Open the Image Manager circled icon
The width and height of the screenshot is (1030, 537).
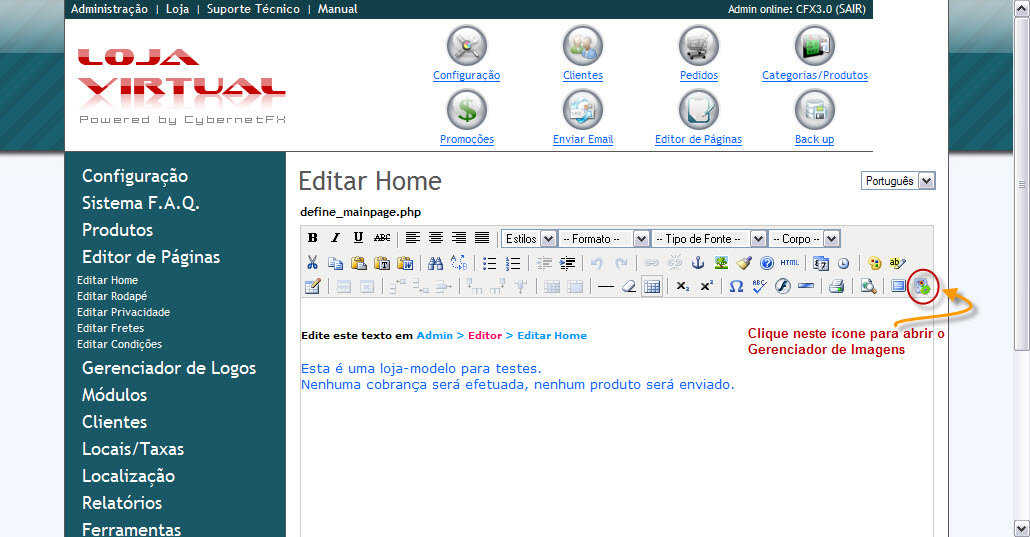[922, 287]
